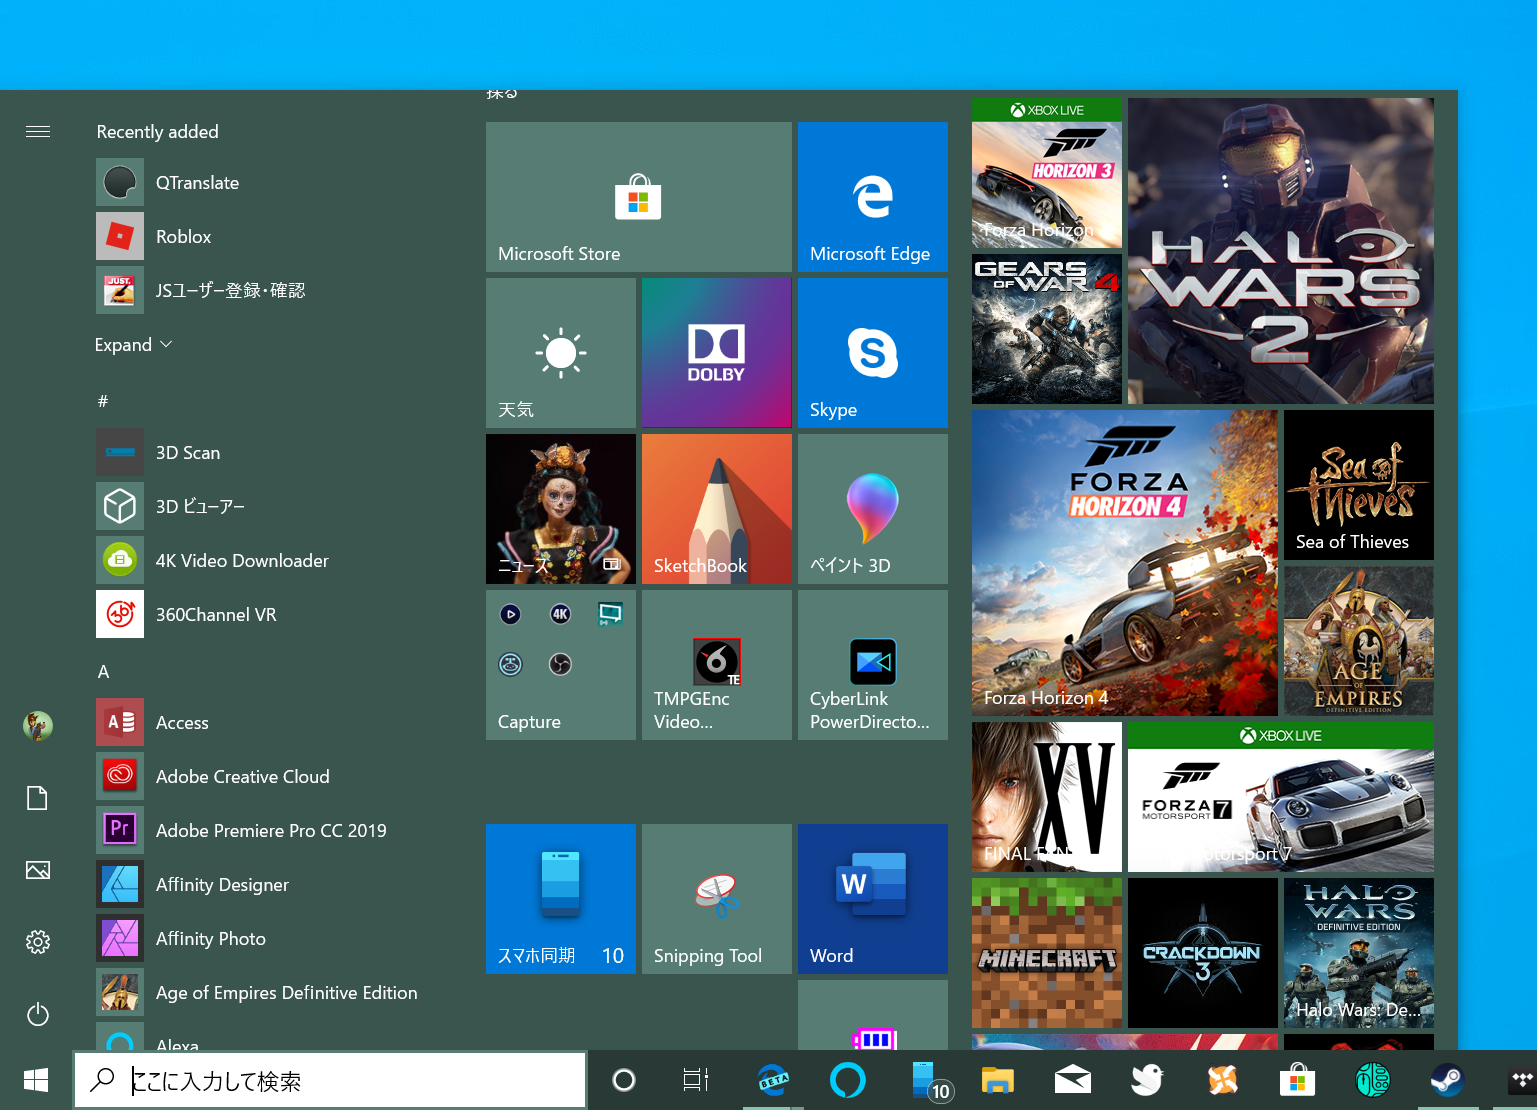This screenshot has height=1110, width=1537.
Task: Open the Gears of War 4 tile
Action: (x=1047, y=329)
